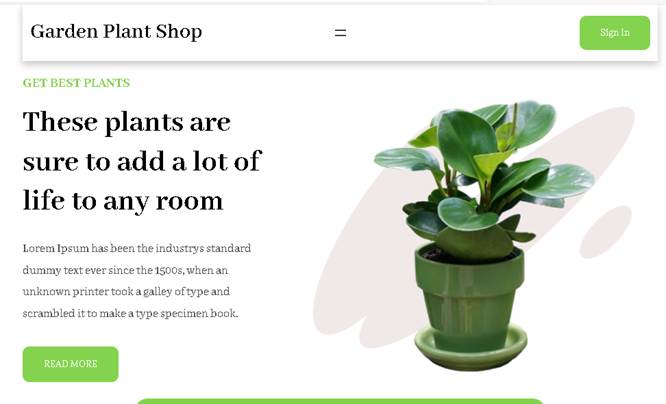Open the hamburger navigation menu icon
This screenshot has height=404, width=666.
click(x=340, y=33)
